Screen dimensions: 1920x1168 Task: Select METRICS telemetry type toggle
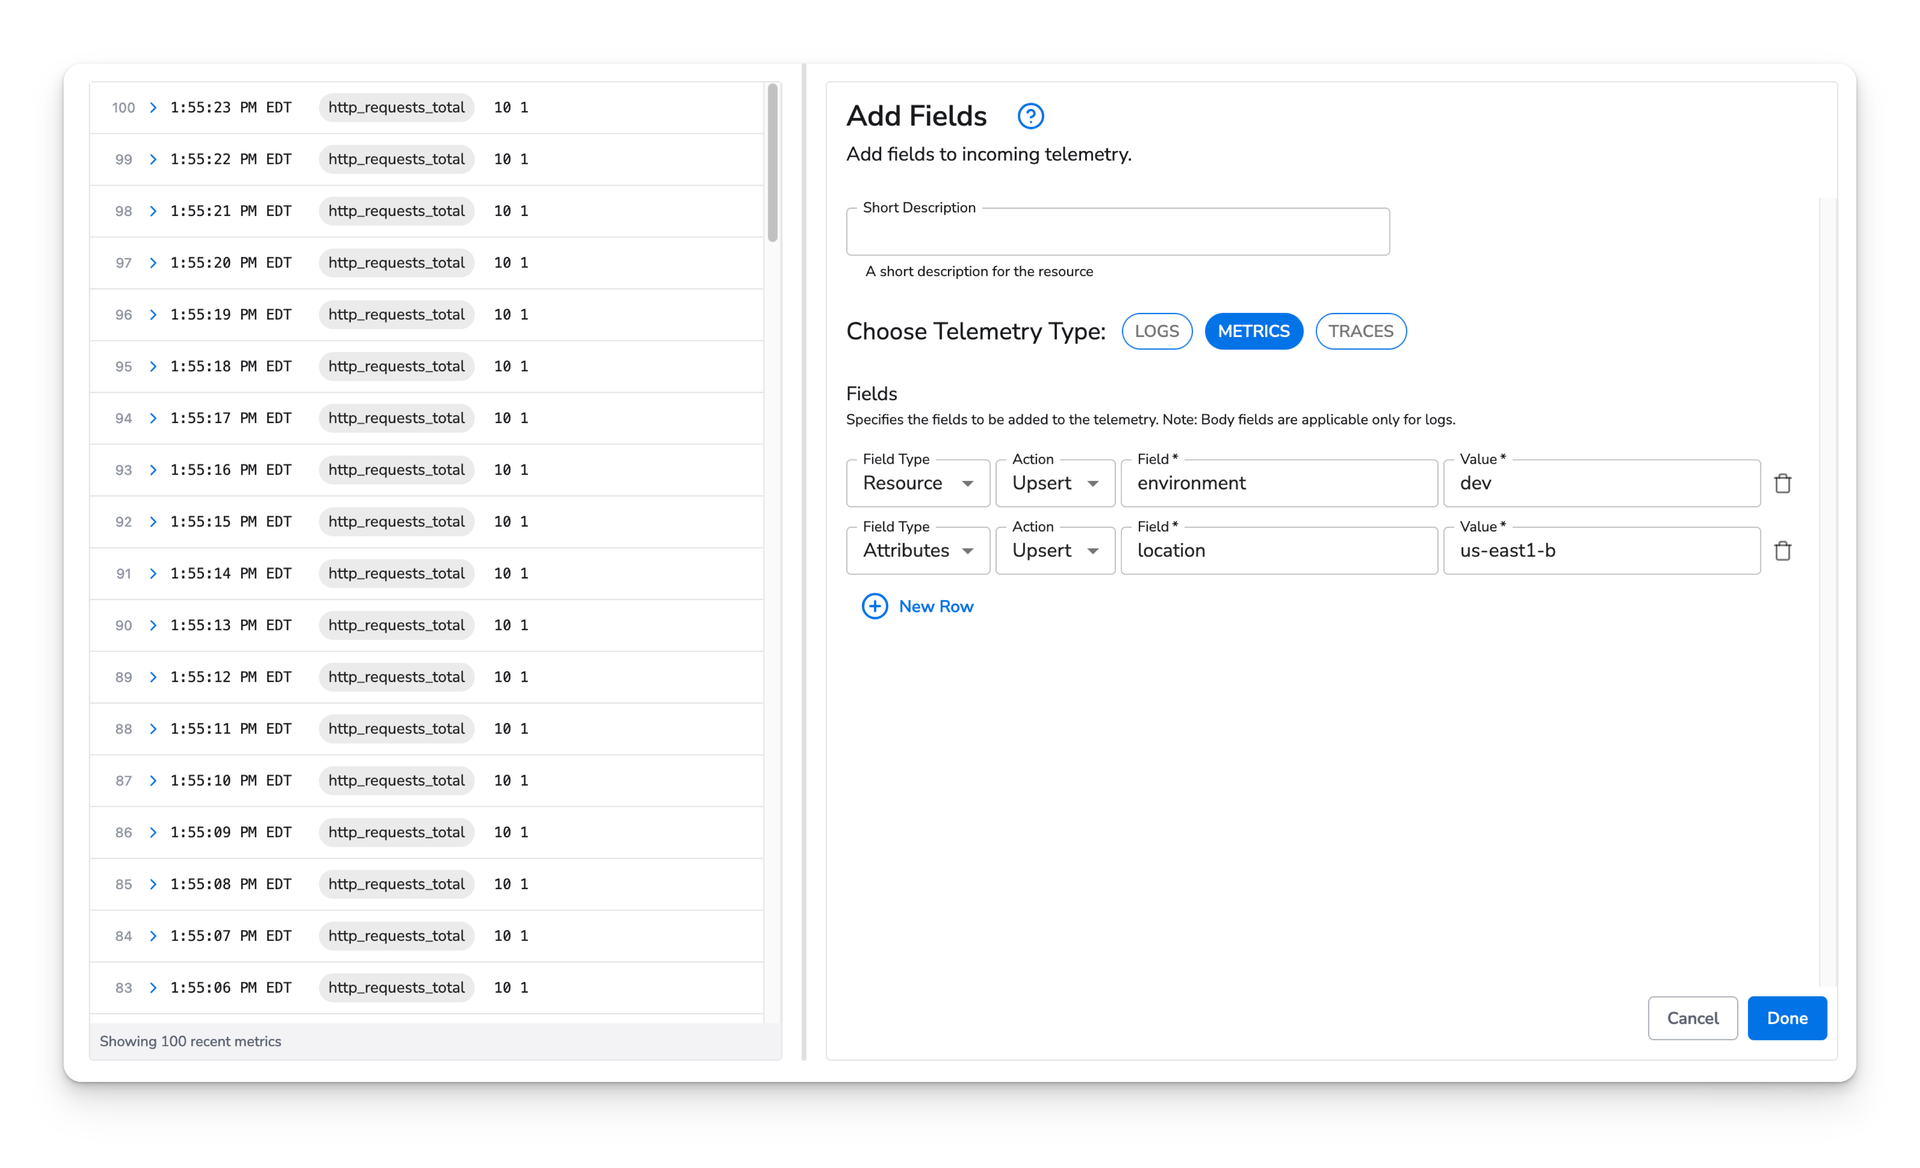[x=1253, y=330]
